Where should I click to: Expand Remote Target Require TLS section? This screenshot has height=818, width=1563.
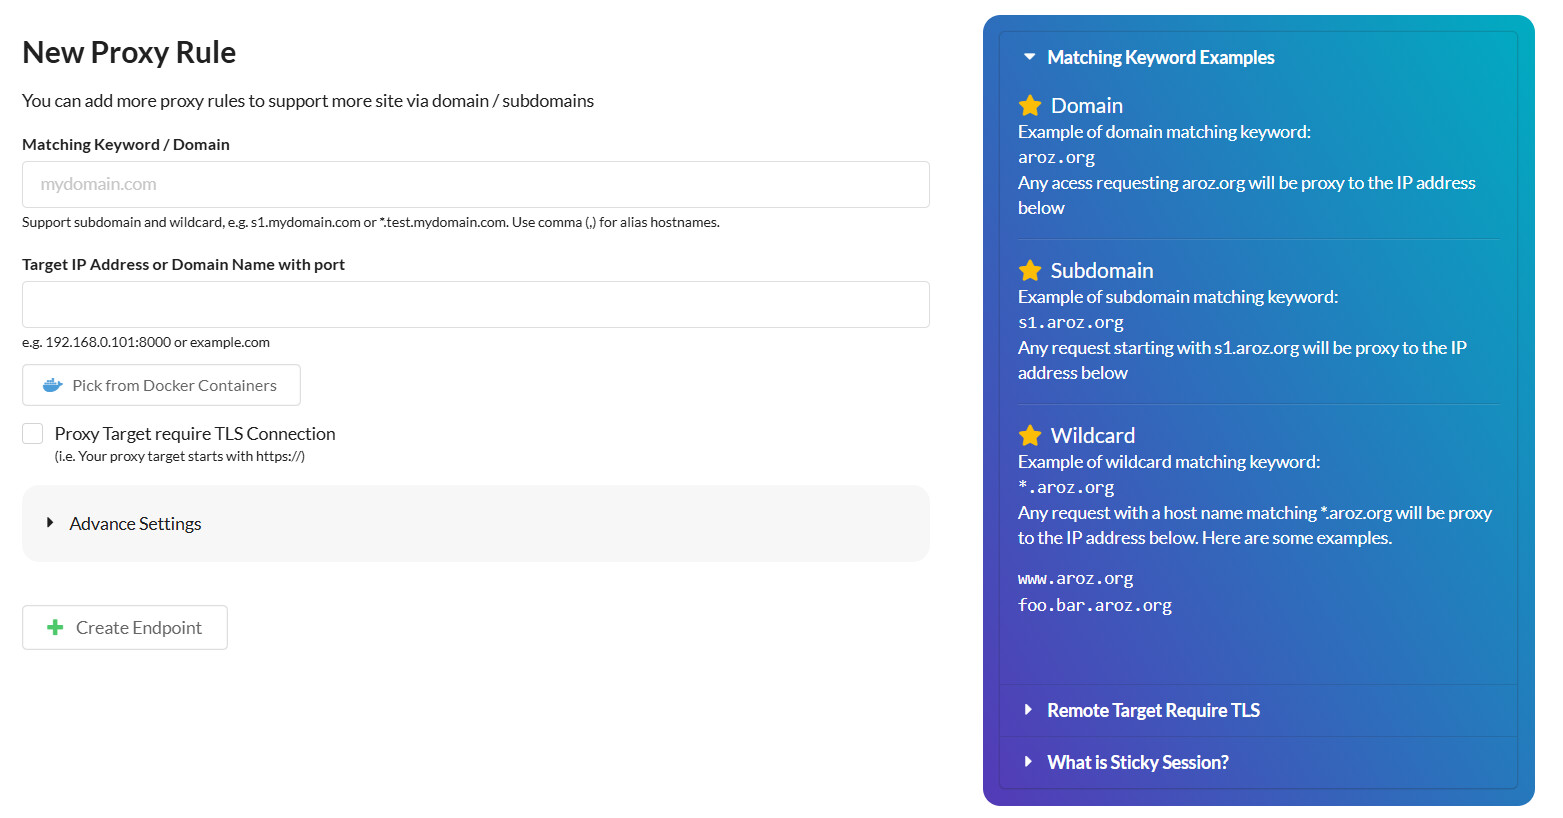[1153, 710]
